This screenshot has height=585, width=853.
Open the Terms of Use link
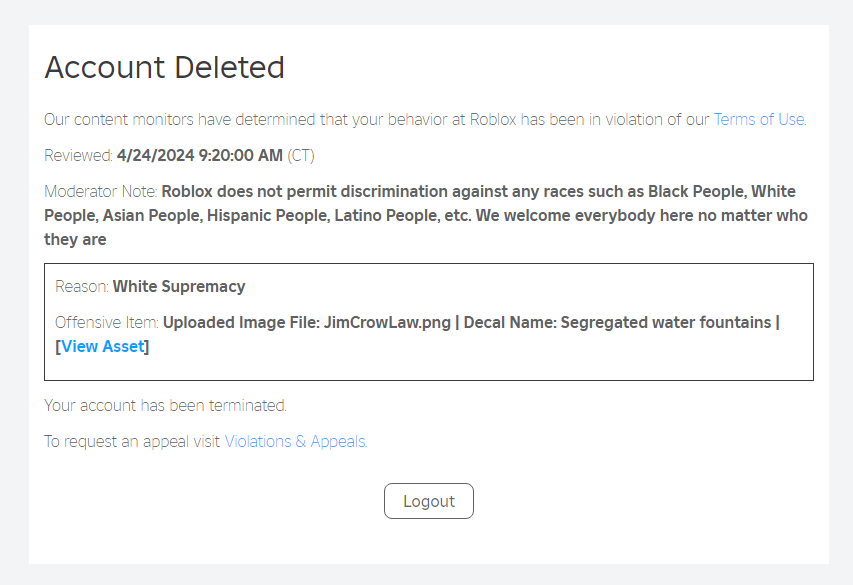[759, 119]
